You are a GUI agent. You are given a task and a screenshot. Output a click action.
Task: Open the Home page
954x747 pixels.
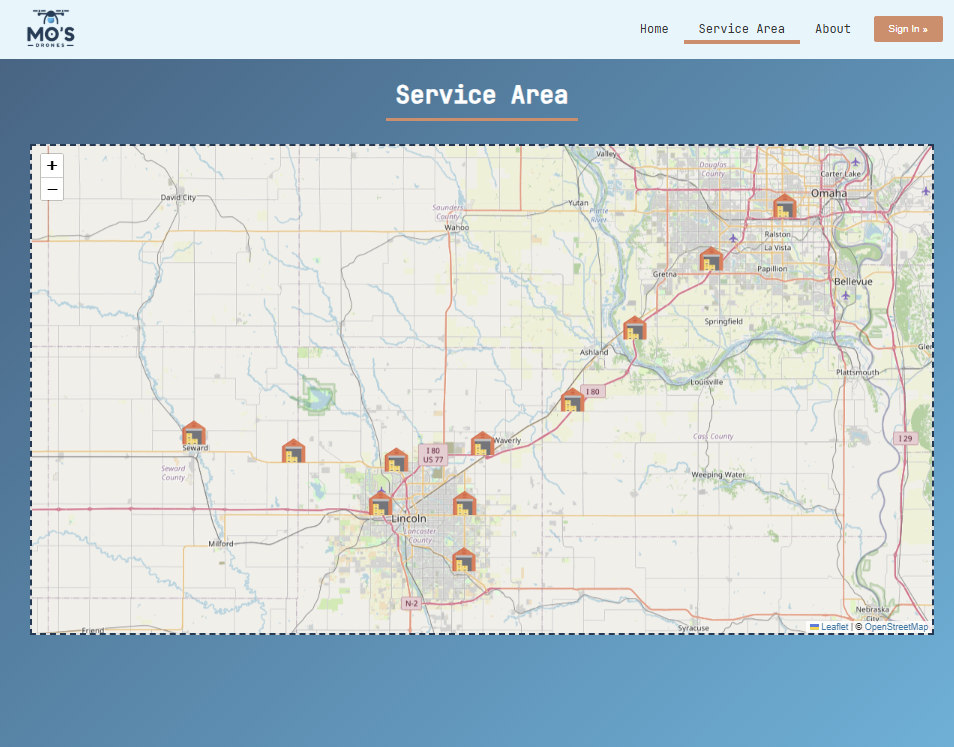[x=654, y=29]
